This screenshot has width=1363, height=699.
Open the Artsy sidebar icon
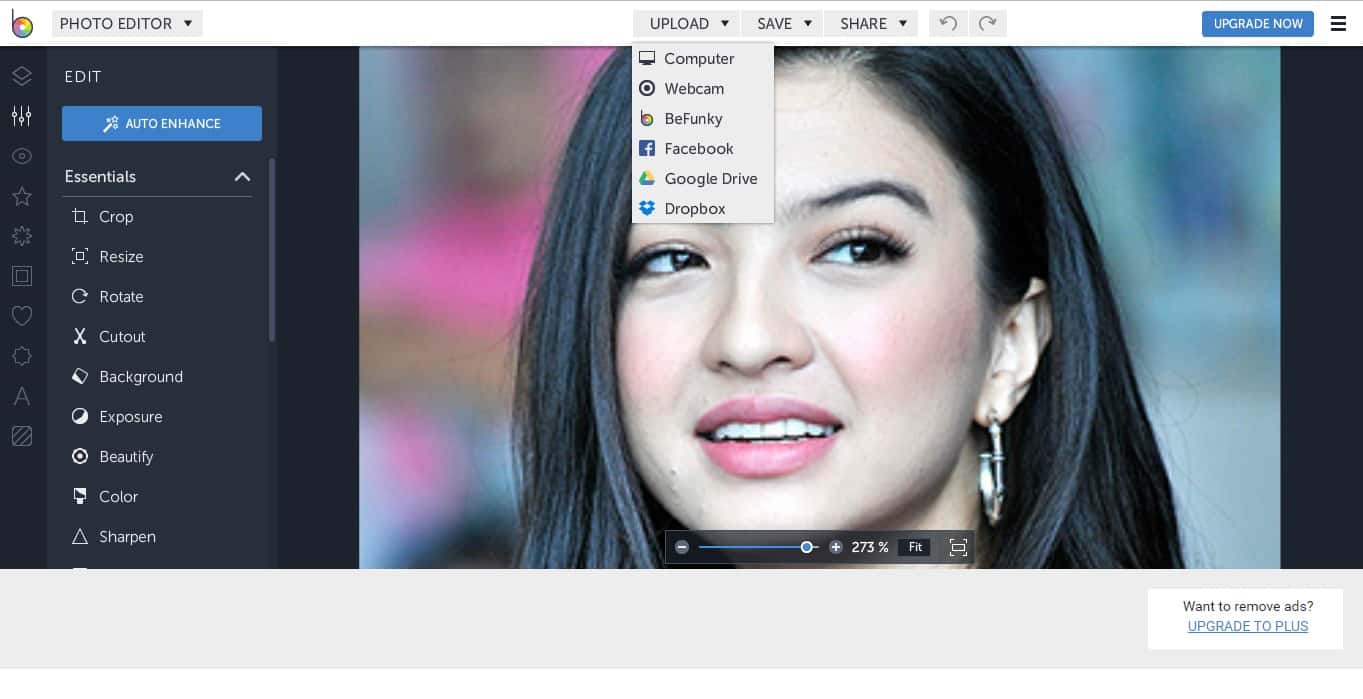point(22,236)
